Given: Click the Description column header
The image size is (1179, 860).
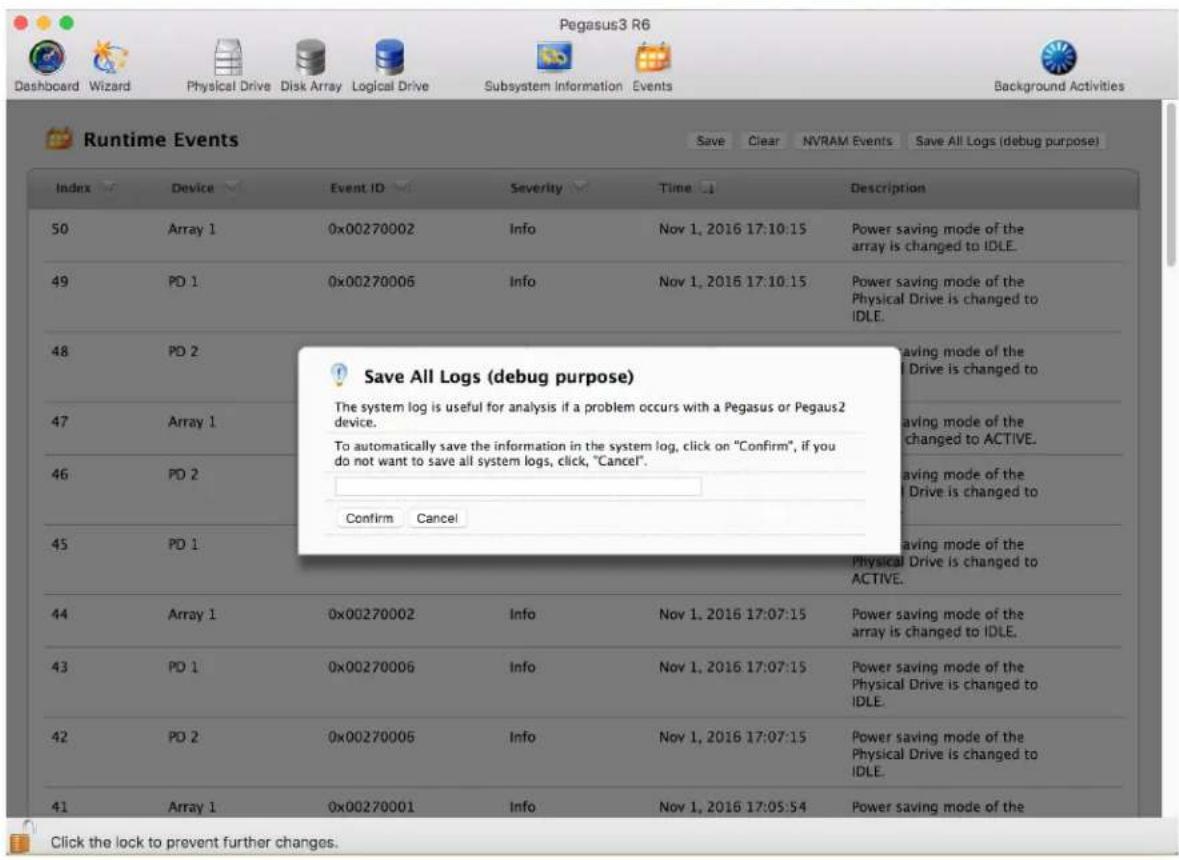Looking at the screenshot, I should coord(887,188).
